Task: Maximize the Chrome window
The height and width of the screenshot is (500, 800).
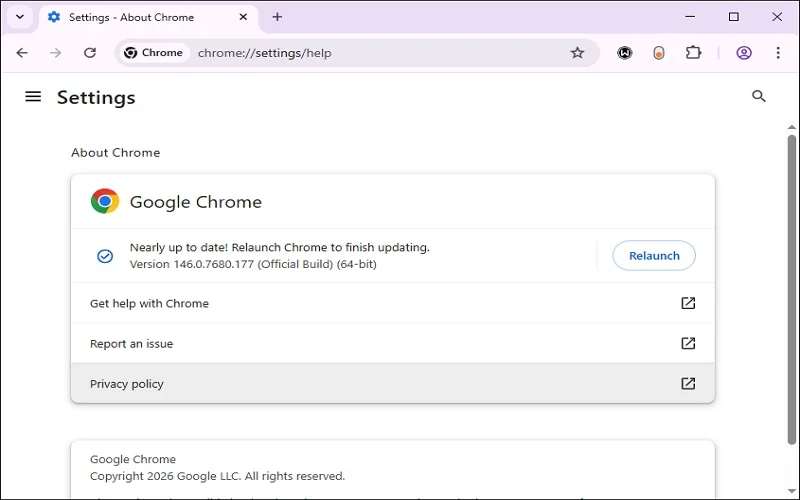Action: point(734,17)
